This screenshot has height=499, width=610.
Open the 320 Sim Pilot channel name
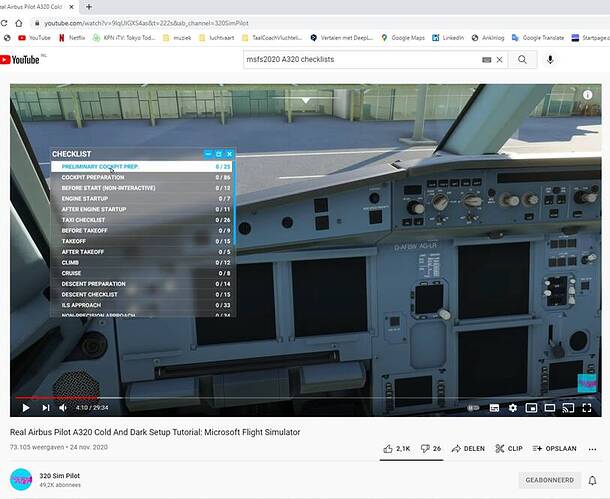tap(60, 476)
